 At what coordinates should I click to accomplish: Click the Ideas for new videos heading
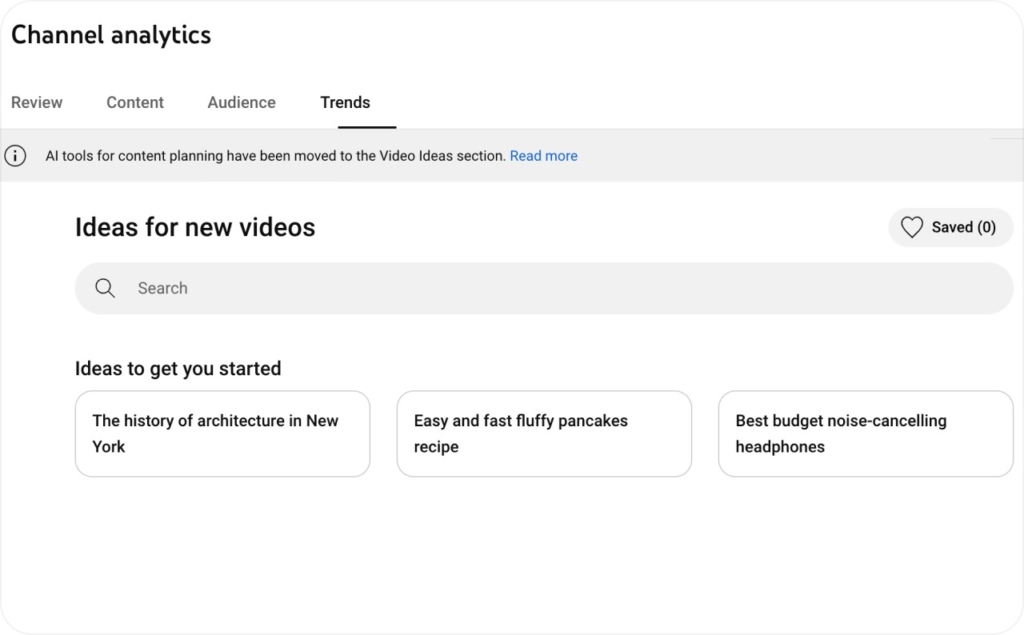click(x=195, y=227)
